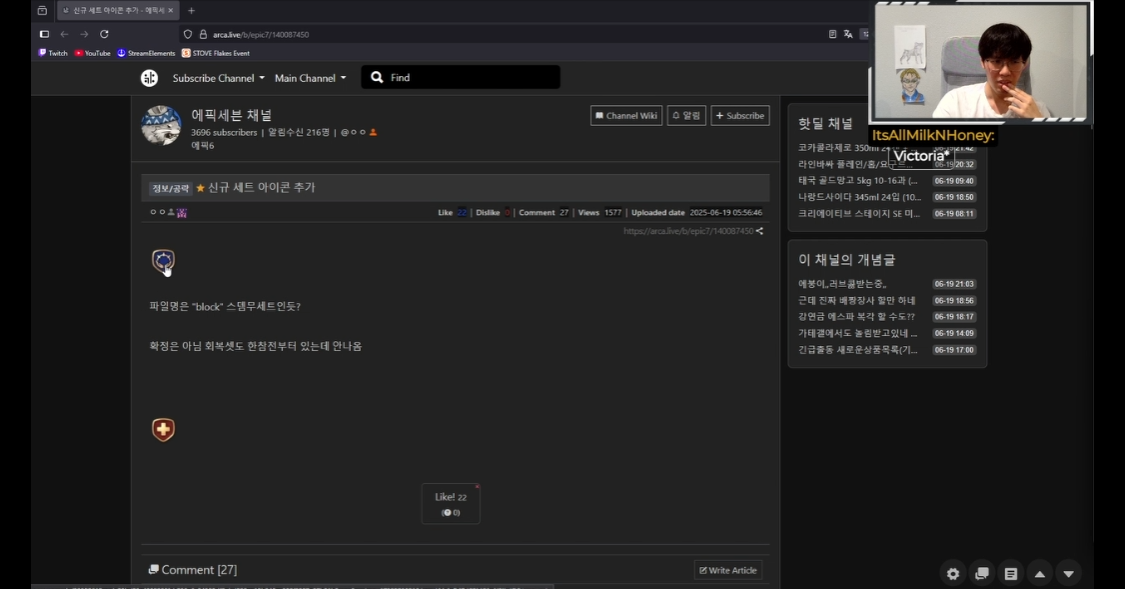Click the arca.live address bar
Viewport: 1125px width, 589px height.
coord(502,34)
